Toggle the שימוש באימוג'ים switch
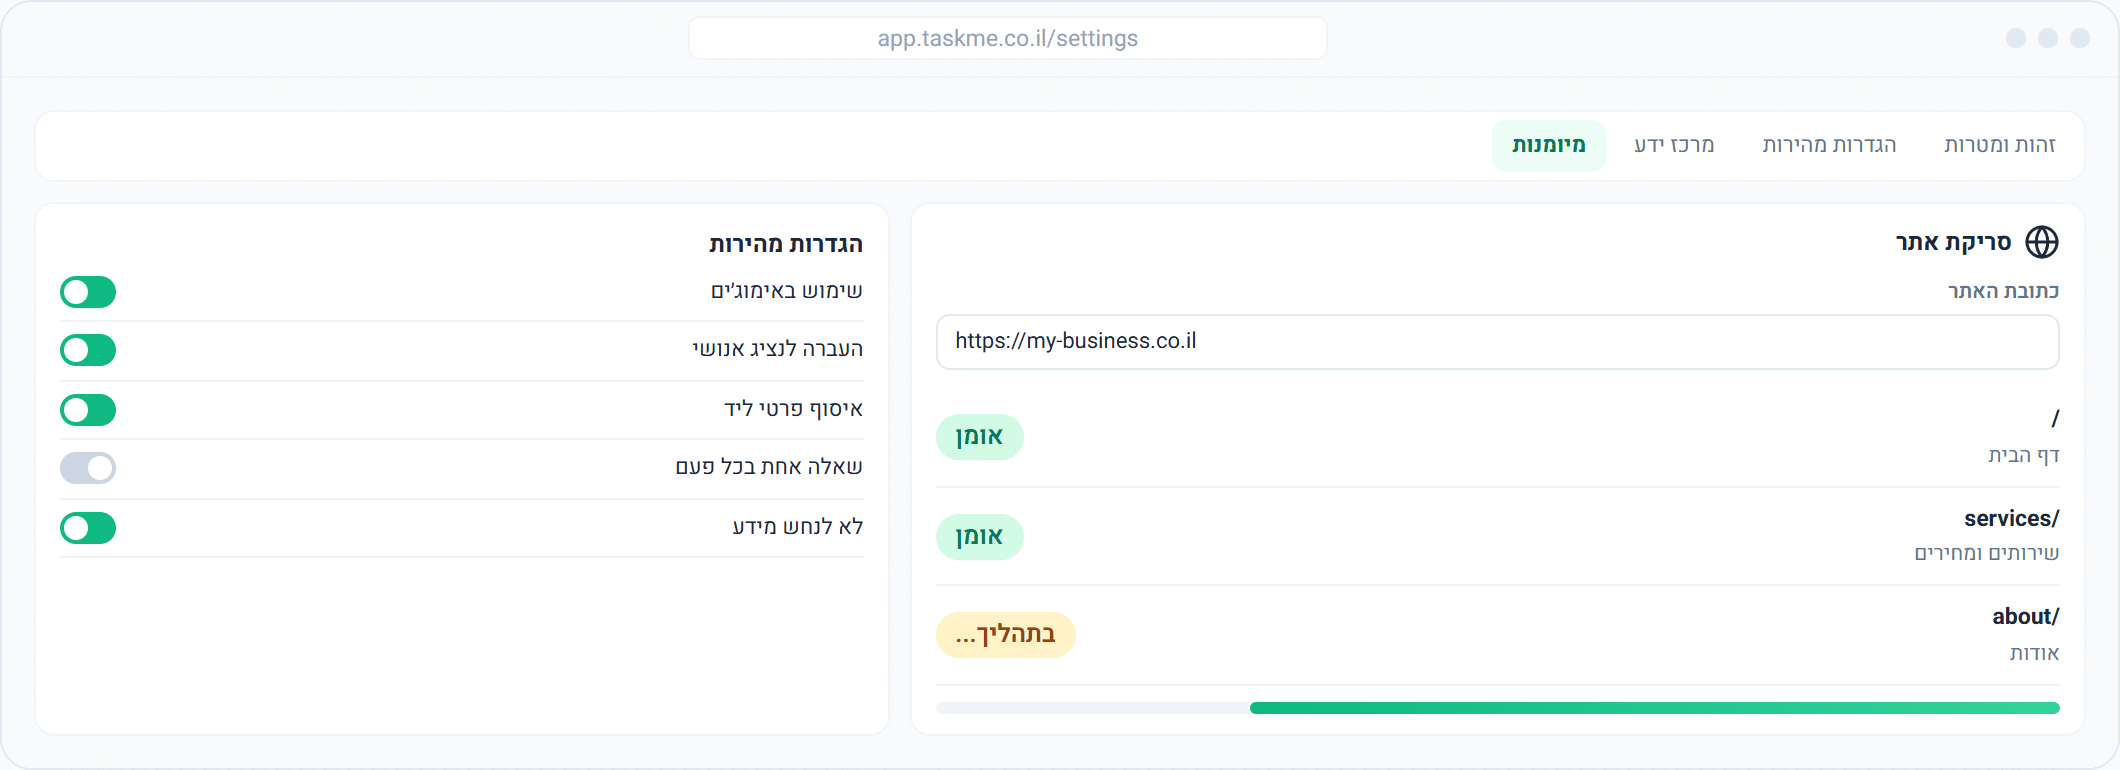 (88, 292)
